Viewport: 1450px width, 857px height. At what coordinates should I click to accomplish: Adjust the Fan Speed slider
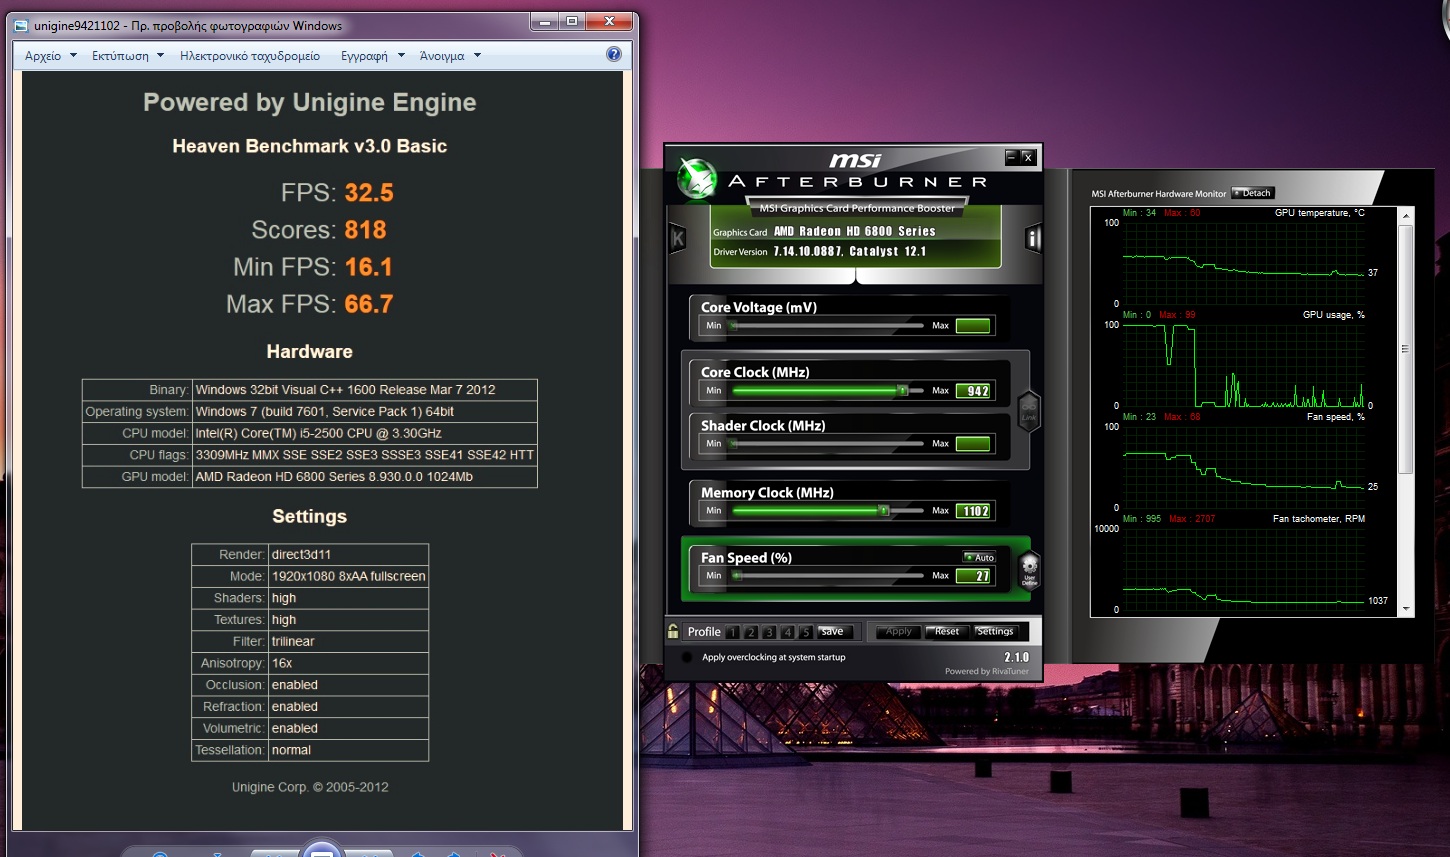coord(828,575)
